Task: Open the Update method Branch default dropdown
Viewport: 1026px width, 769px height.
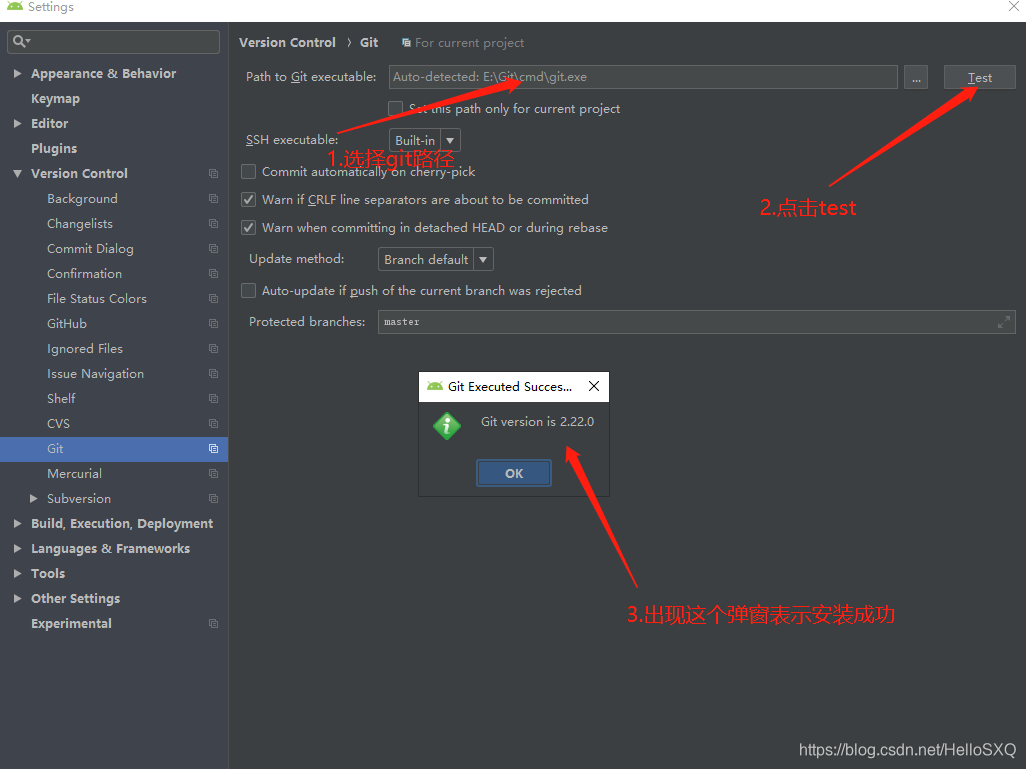Action: 436,260
